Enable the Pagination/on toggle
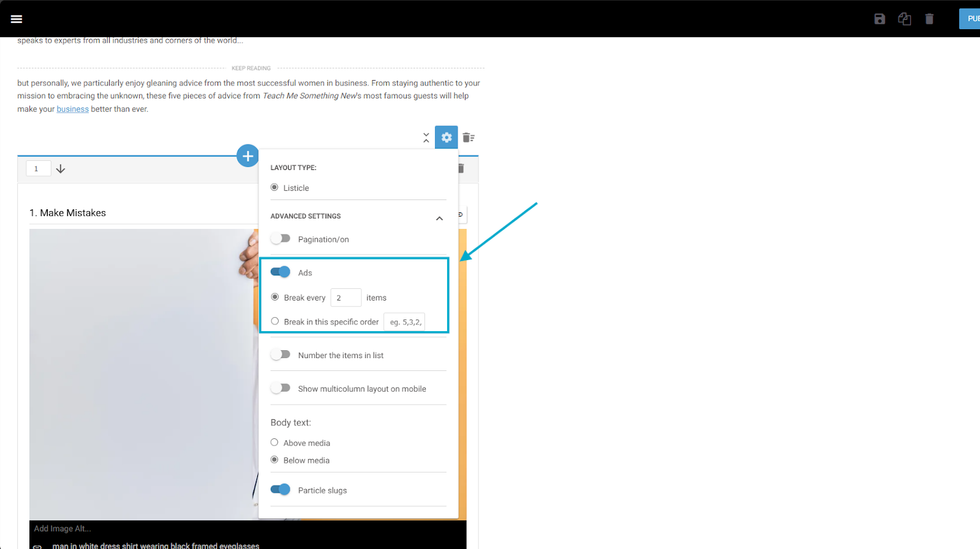The width and height of the screenshot is (980, 549). (281, 239)
